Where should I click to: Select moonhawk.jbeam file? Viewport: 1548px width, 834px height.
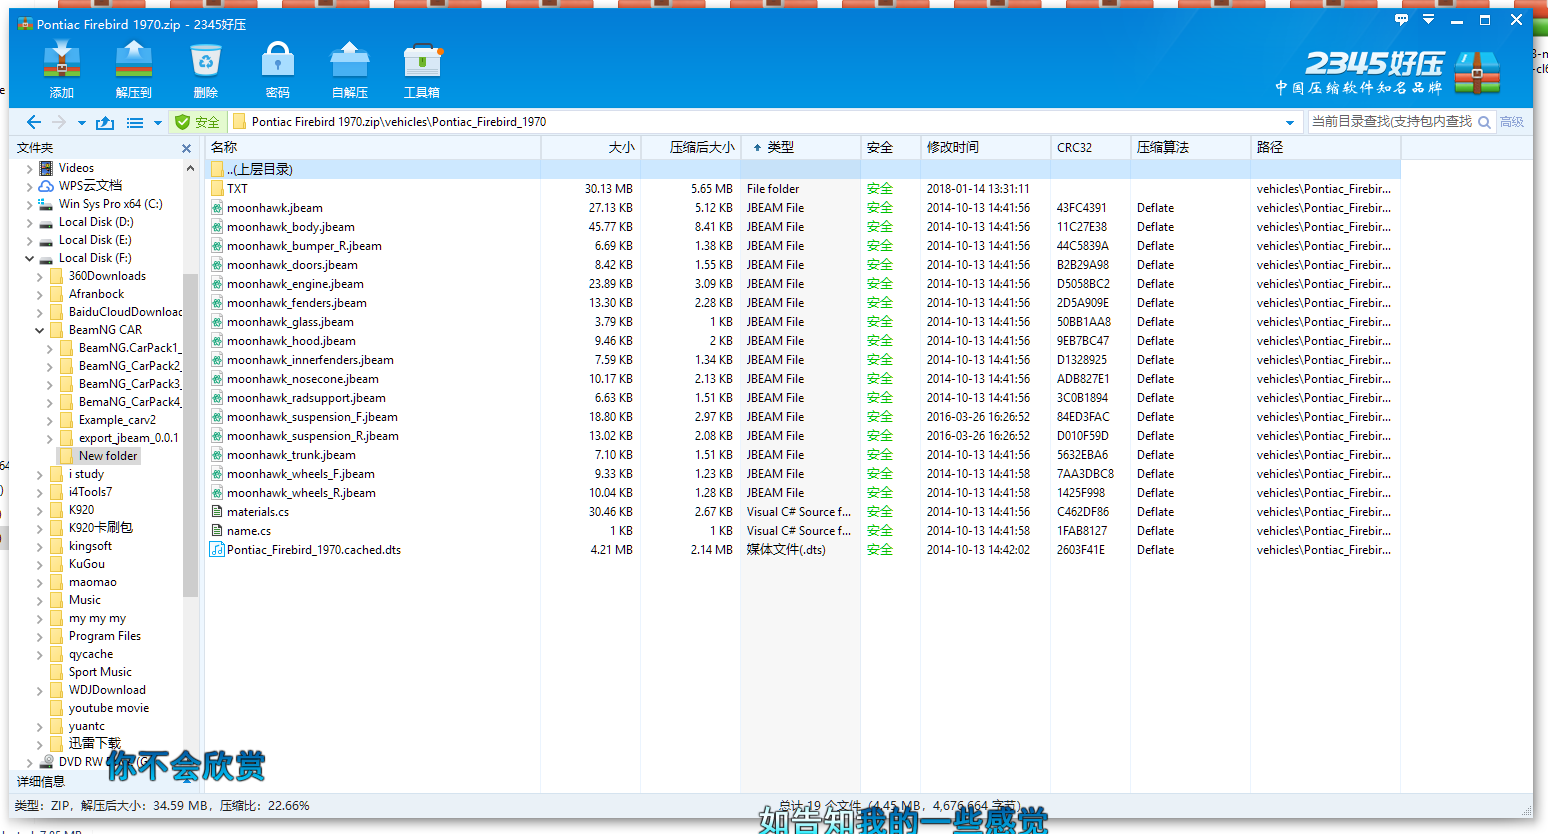[x=275, y=208]
